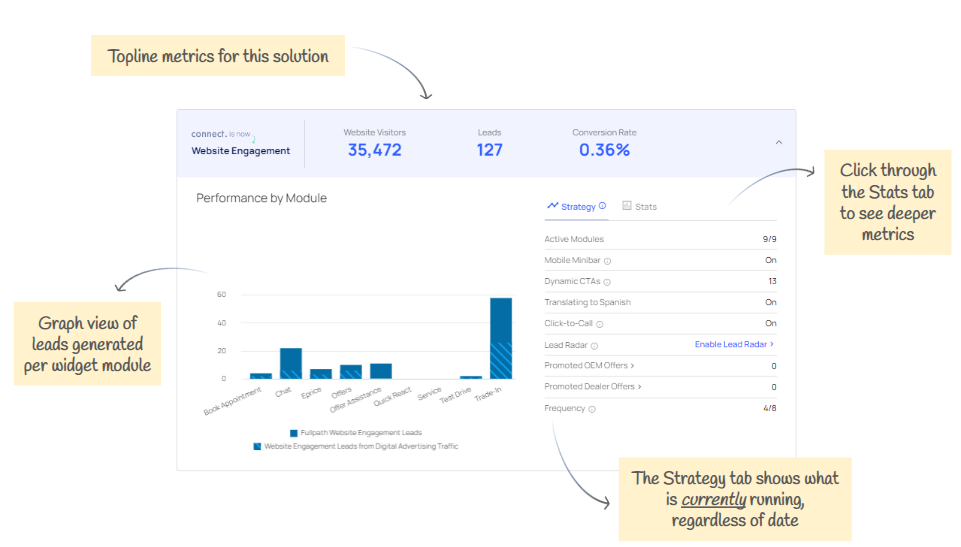Click the Trade-In bar in chart

[501, 338]
